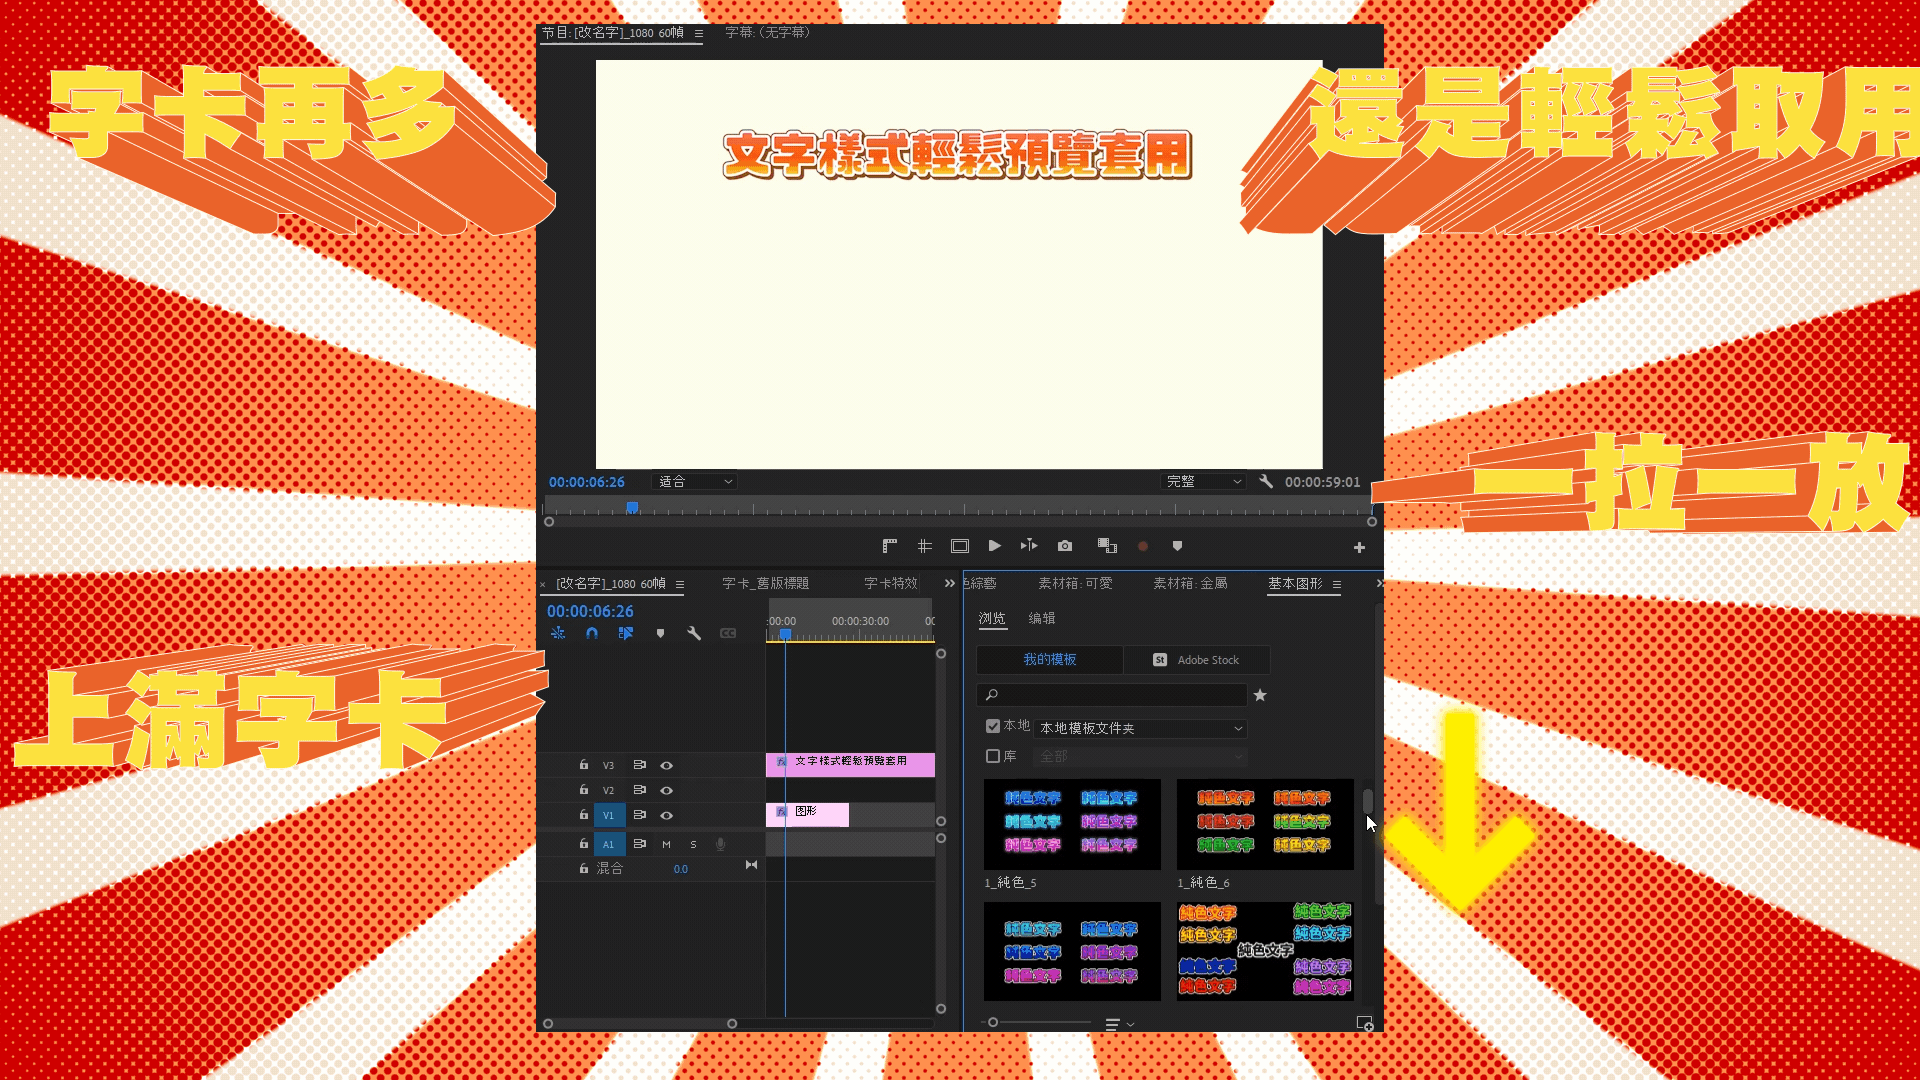Image resolution: width=1920 pixels, height=1080 pixels.
Task: Click Export Frame camera icon
Action: tap(1065, 546)
